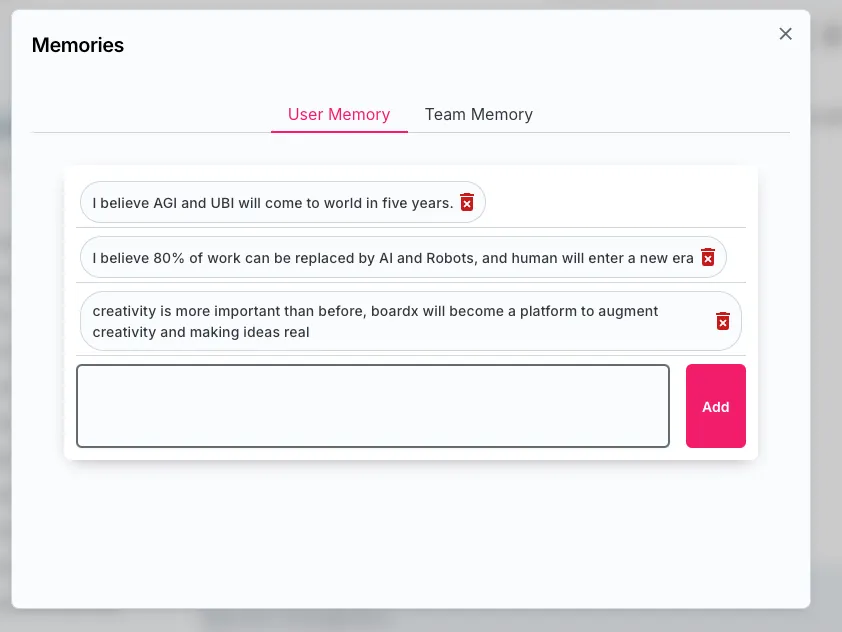Delete the AGI and UBI memory

point(467,202)
